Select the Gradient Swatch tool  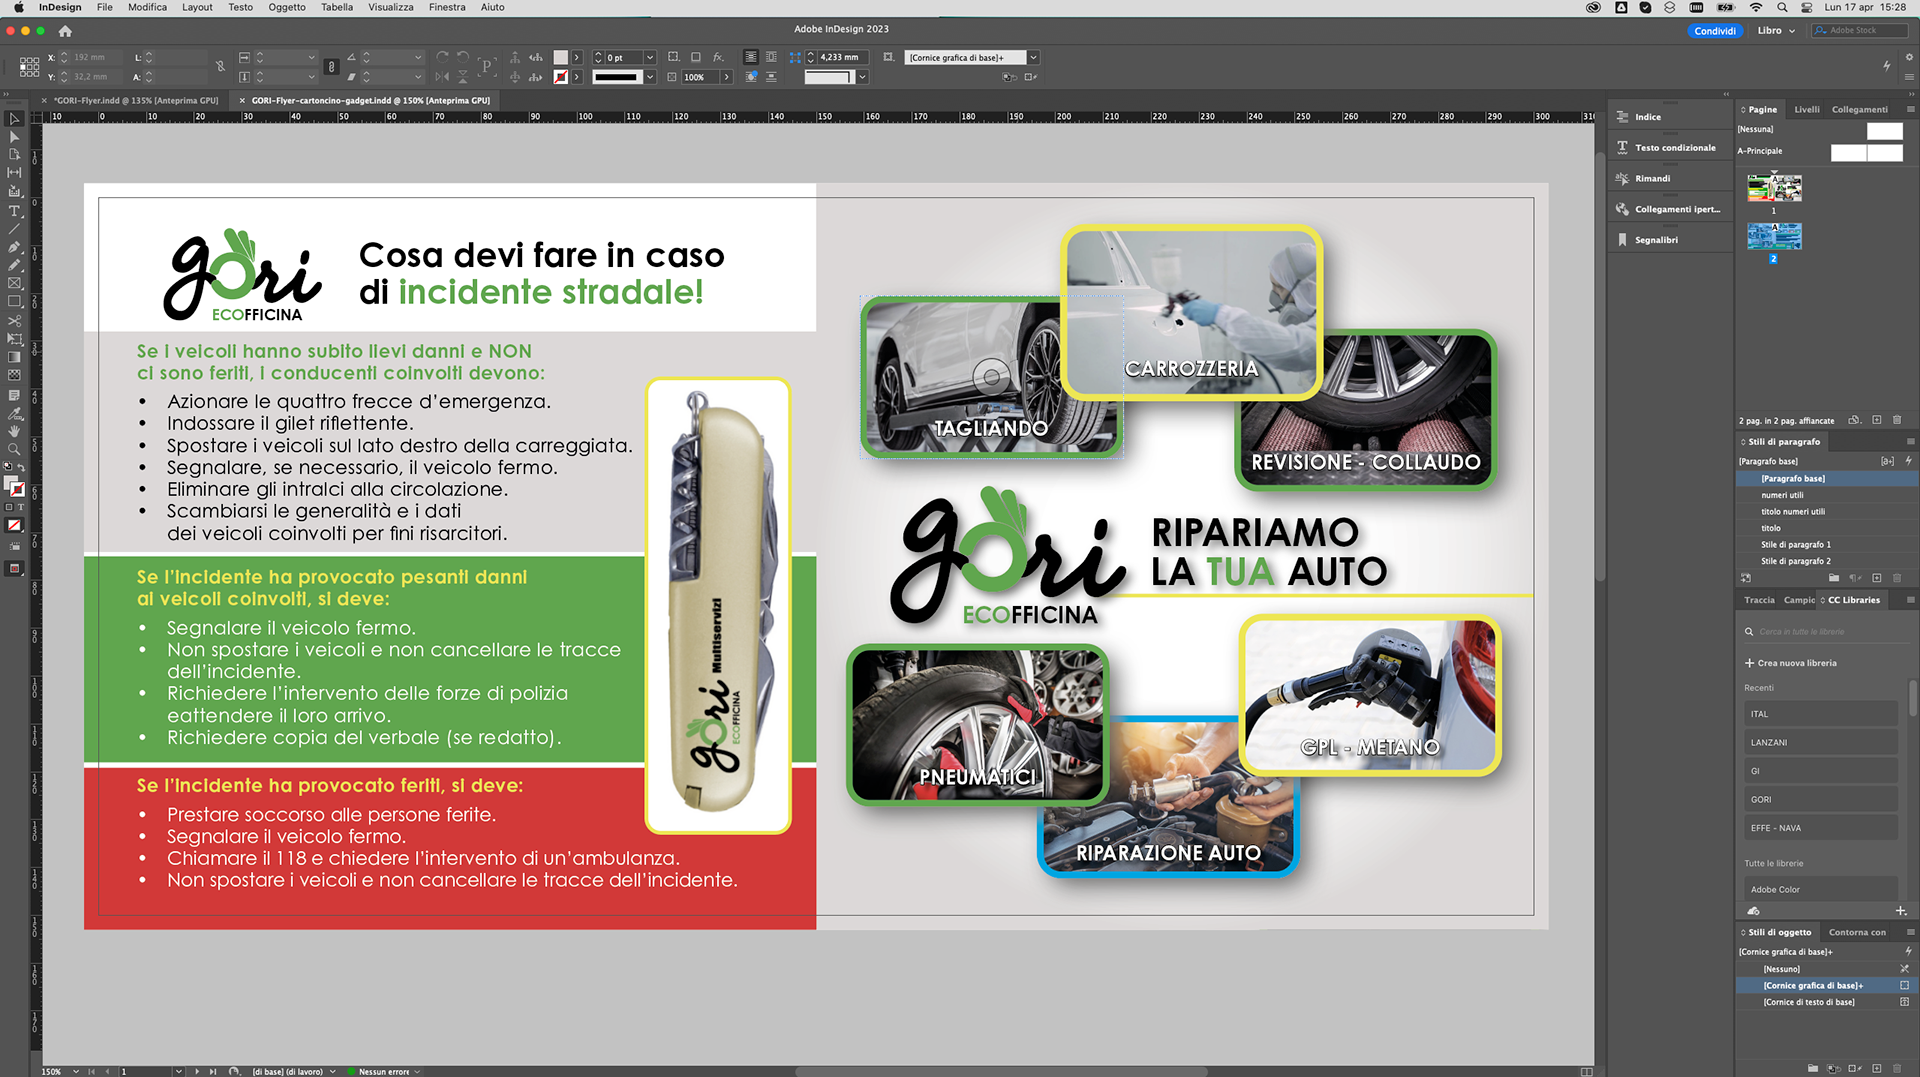(14, 357)
